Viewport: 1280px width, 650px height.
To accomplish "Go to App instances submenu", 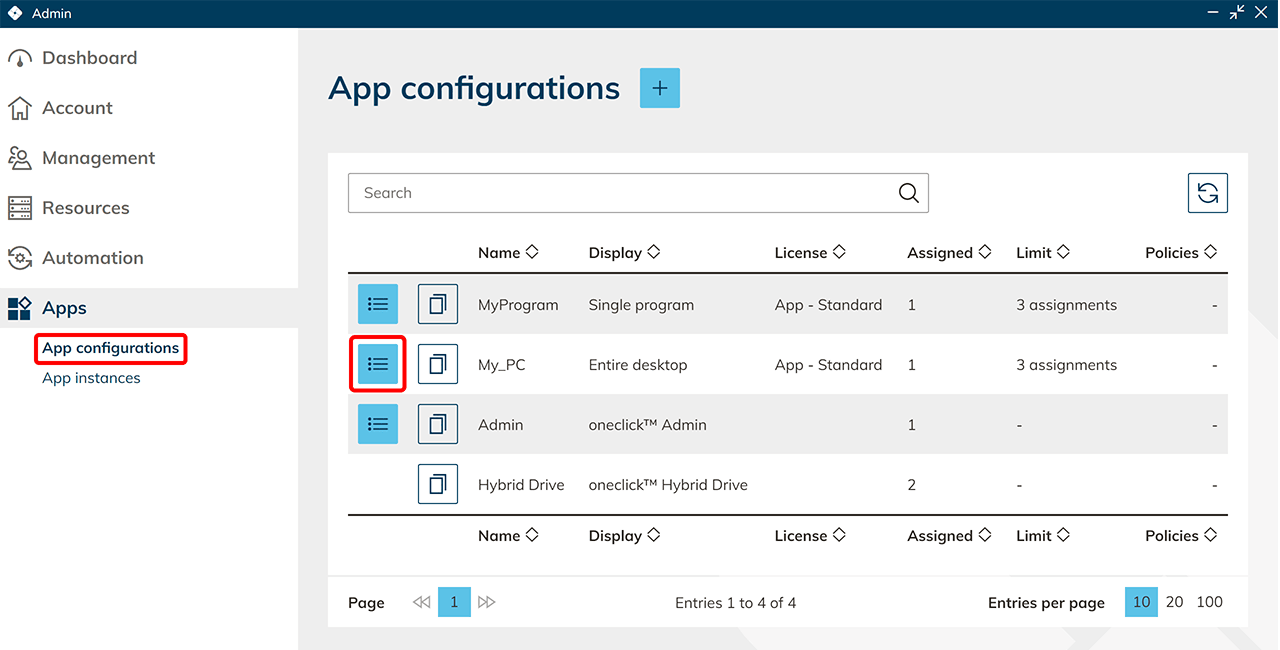I will pyautogui.click(x=91, y=378).
